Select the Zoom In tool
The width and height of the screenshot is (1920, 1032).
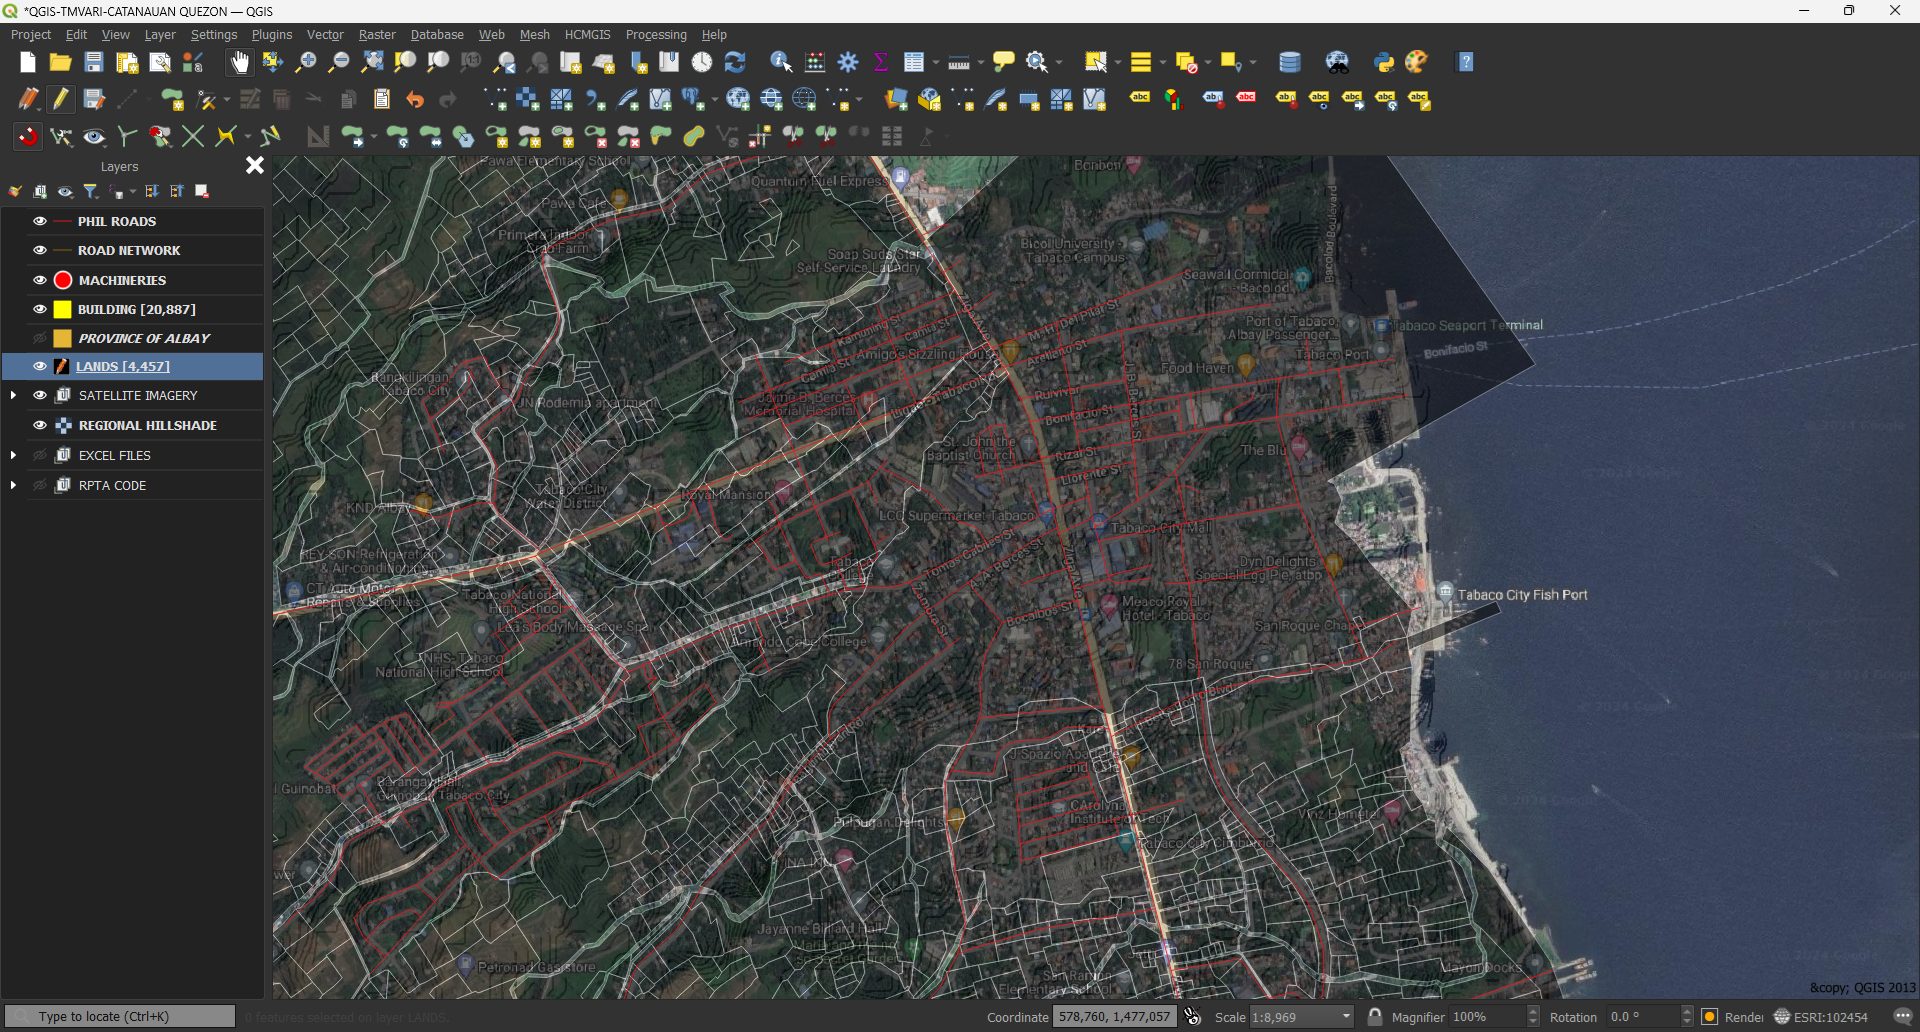(x=305, y=62)
